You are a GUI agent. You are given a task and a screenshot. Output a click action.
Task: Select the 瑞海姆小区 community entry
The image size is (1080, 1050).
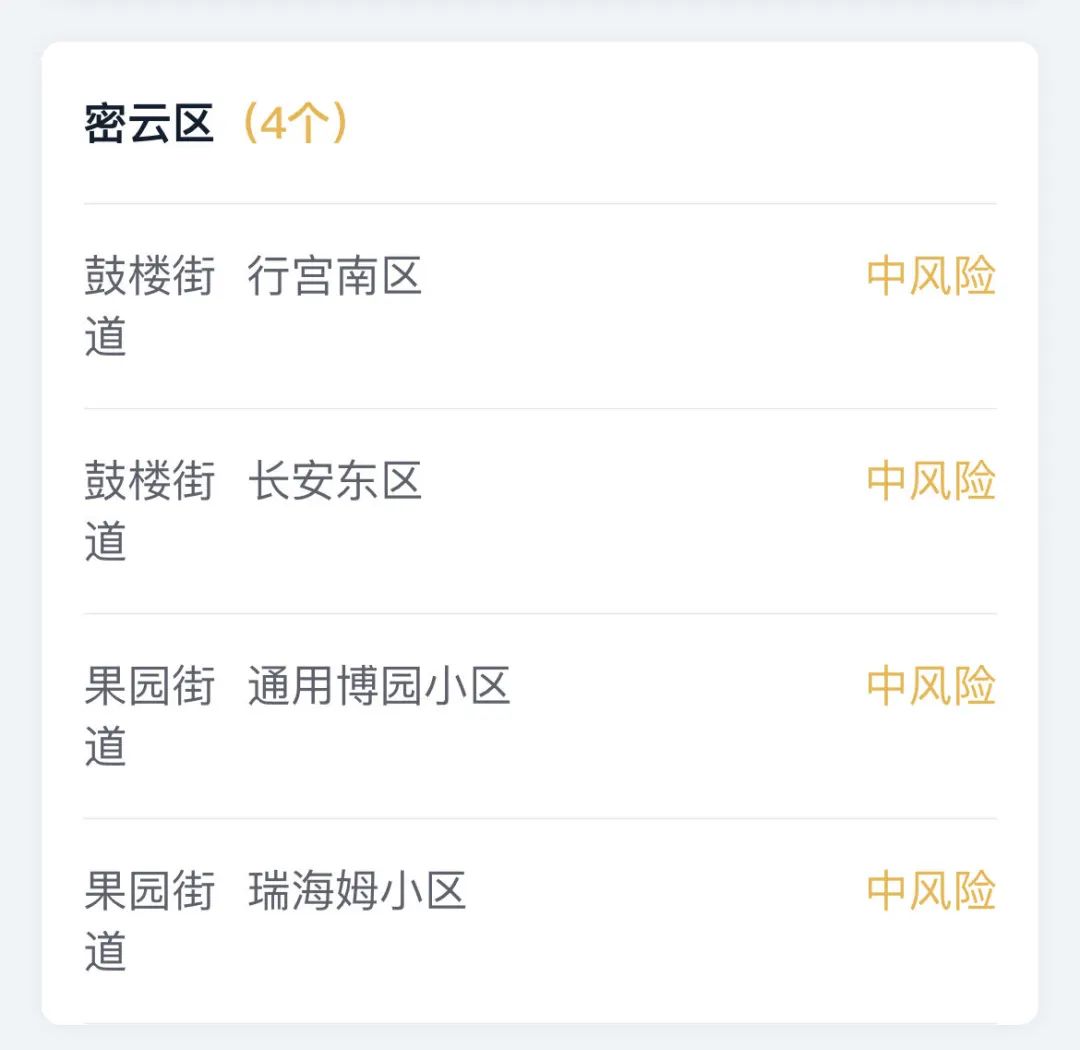pos(357,890)
